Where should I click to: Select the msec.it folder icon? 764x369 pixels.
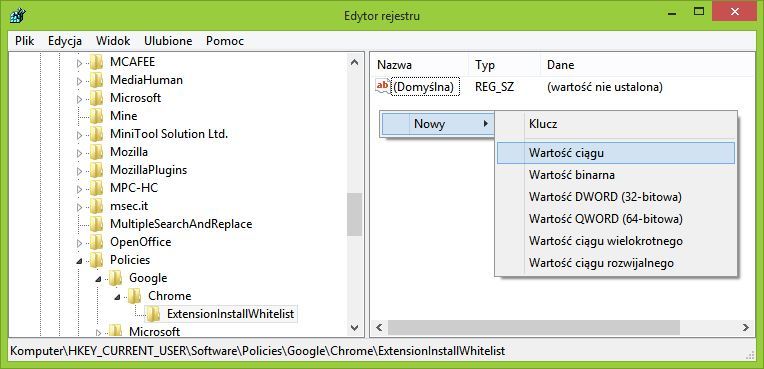[x=96, y=206]
